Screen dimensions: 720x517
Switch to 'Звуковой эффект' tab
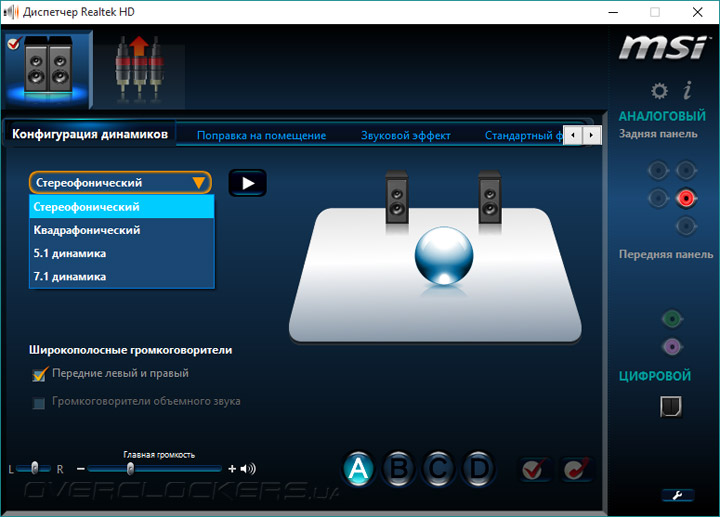(405, 135)
